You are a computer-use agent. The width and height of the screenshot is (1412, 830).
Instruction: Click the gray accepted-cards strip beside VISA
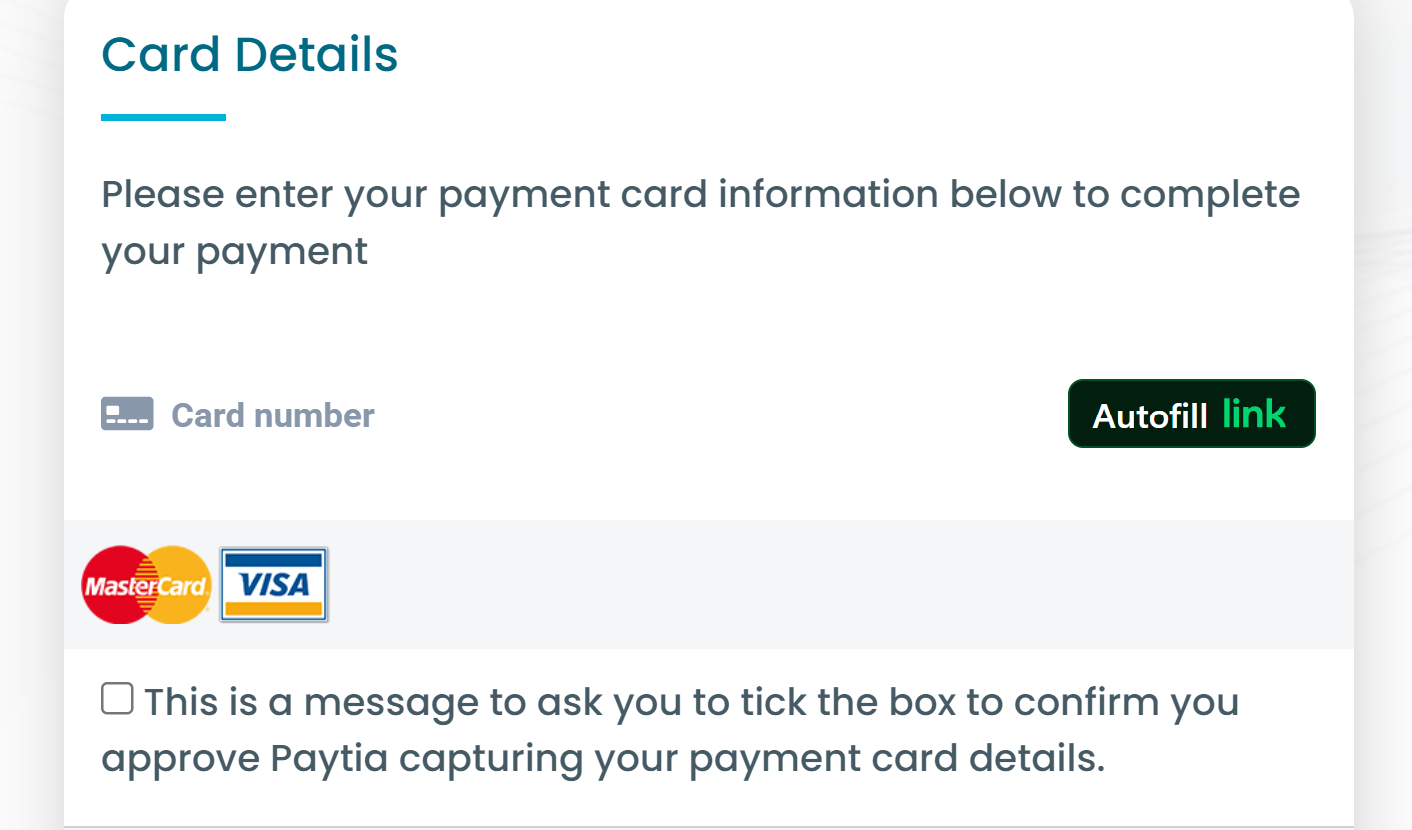tap(840, 585)
